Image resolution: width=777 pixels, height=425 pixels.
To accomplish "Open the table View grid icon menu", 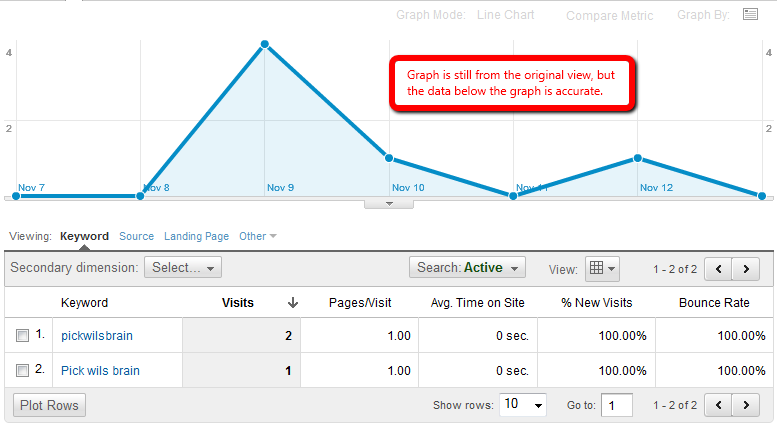I will point(602,268).
